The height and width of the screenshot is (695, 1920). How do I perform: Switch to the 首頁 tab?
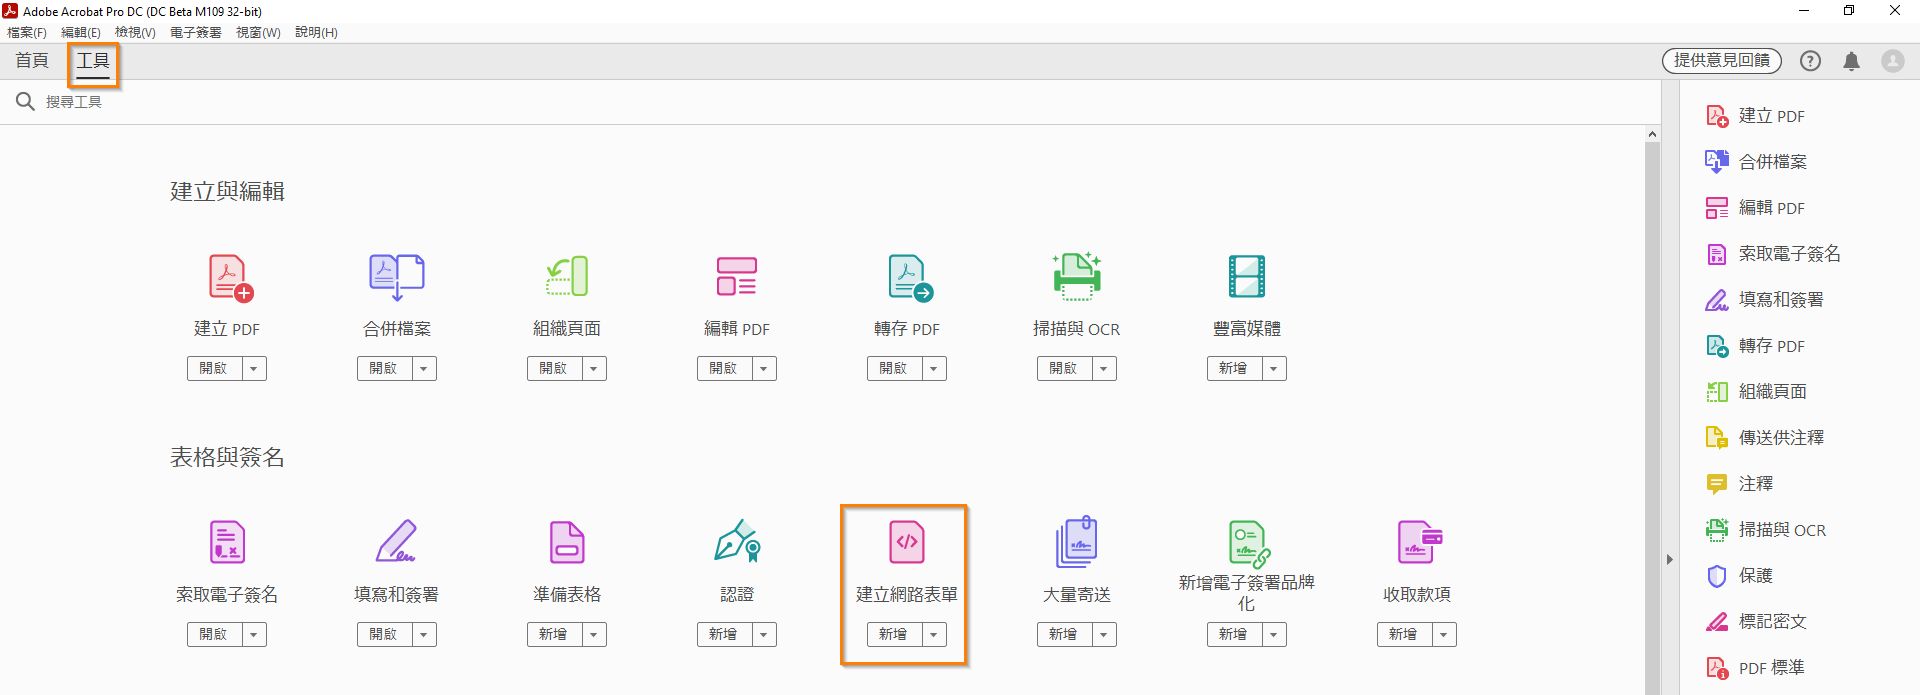pos(32,61)
